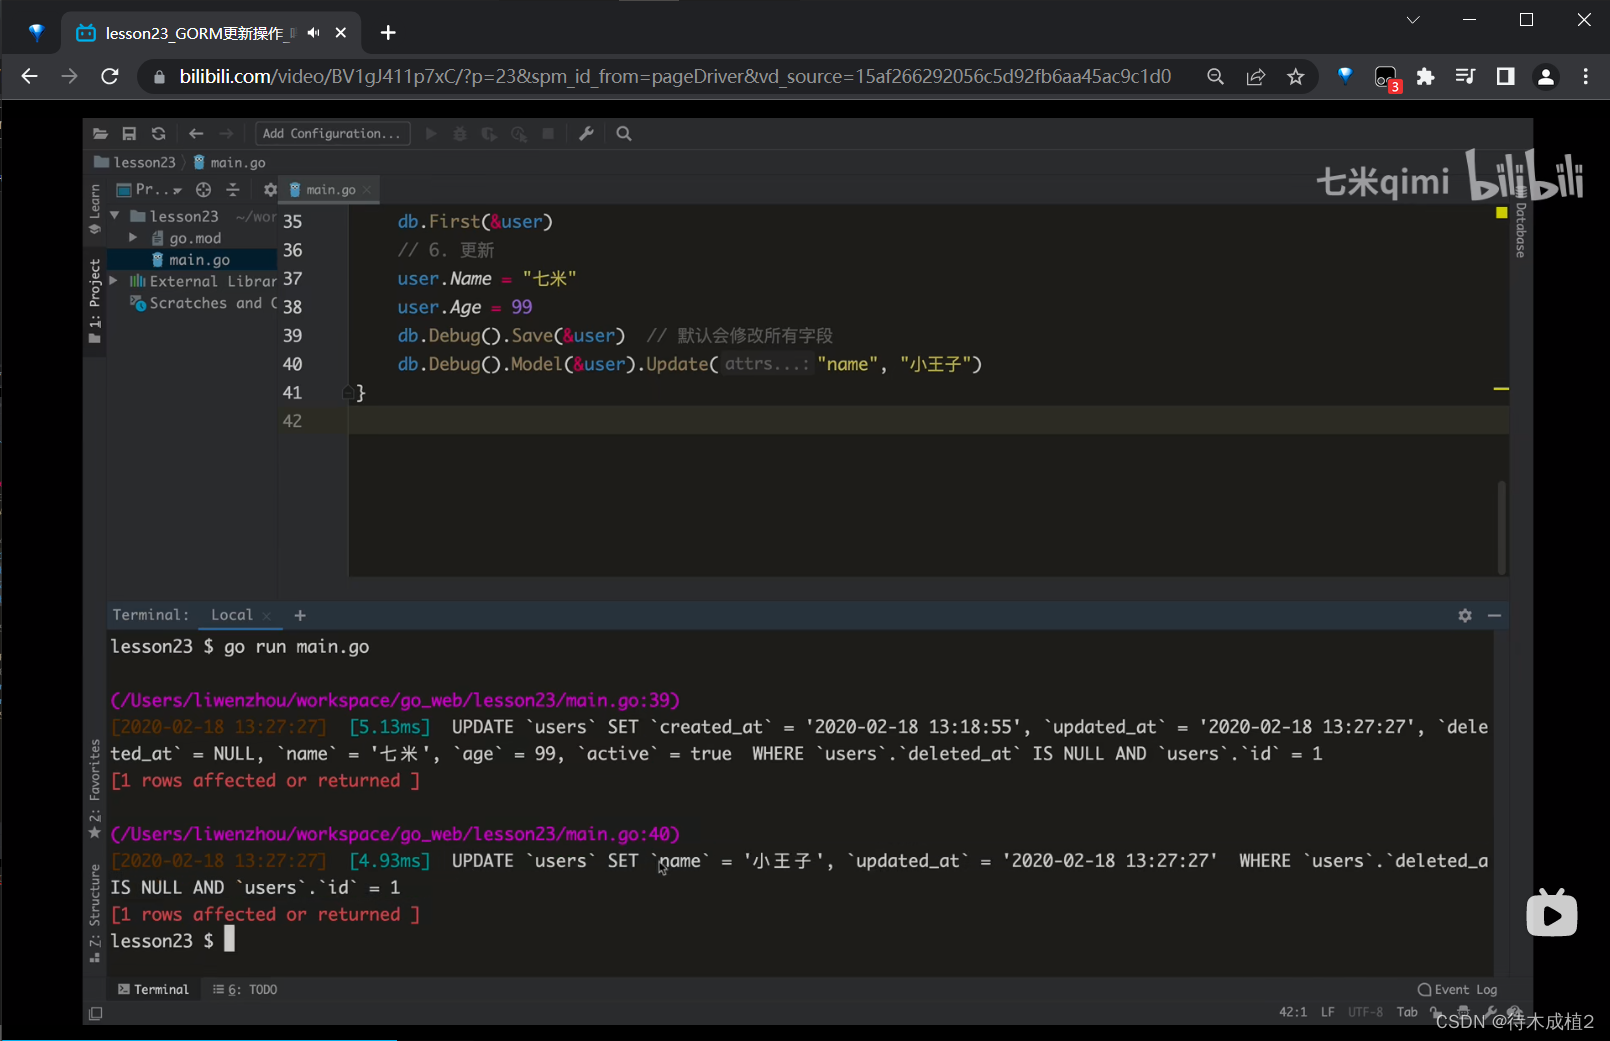The image size is (1610, 1041).
Task: Add a new terminal session with plus
Action: 300,616
